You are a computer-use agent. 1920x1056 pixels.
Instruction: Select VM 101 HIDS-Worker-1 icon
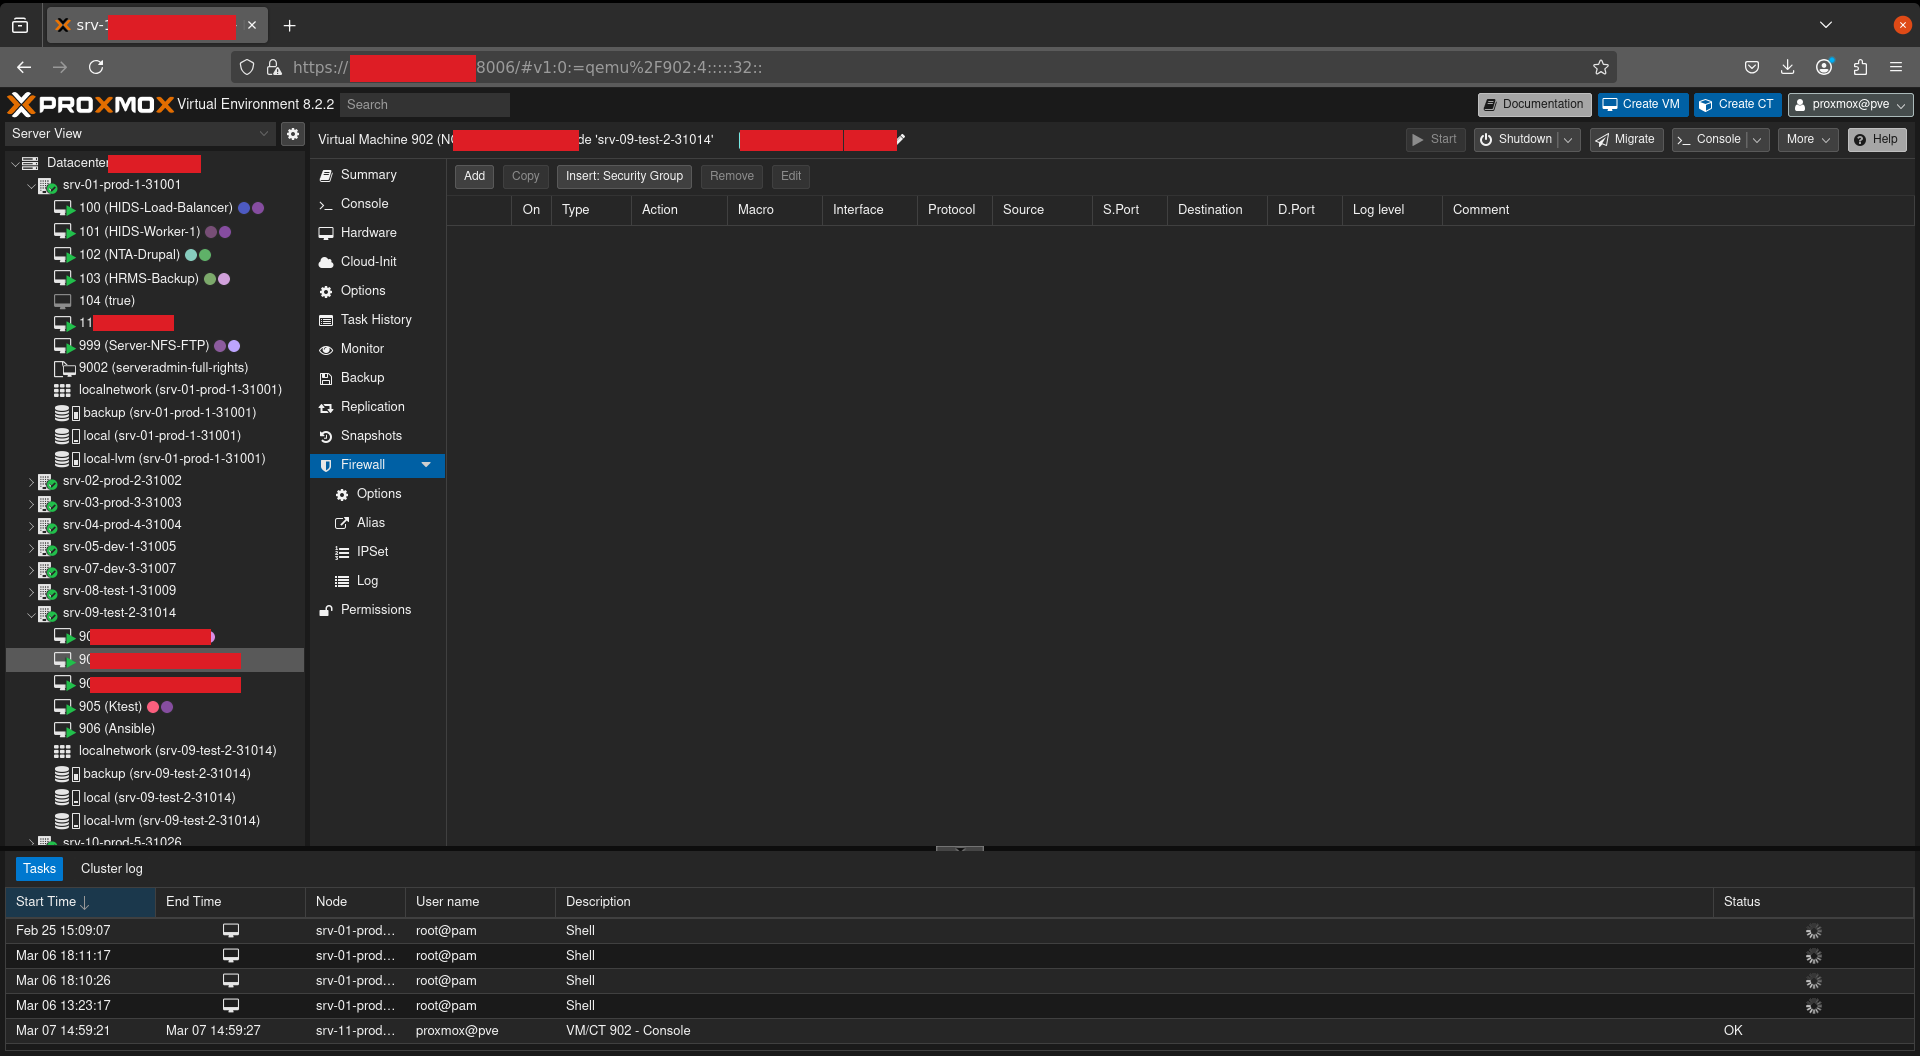64,232
